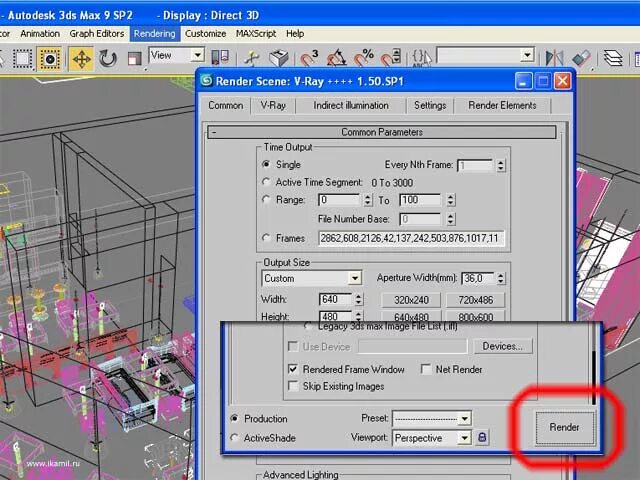Open the Layer Manager icon

pyautogui.click(x=613, y=58)
